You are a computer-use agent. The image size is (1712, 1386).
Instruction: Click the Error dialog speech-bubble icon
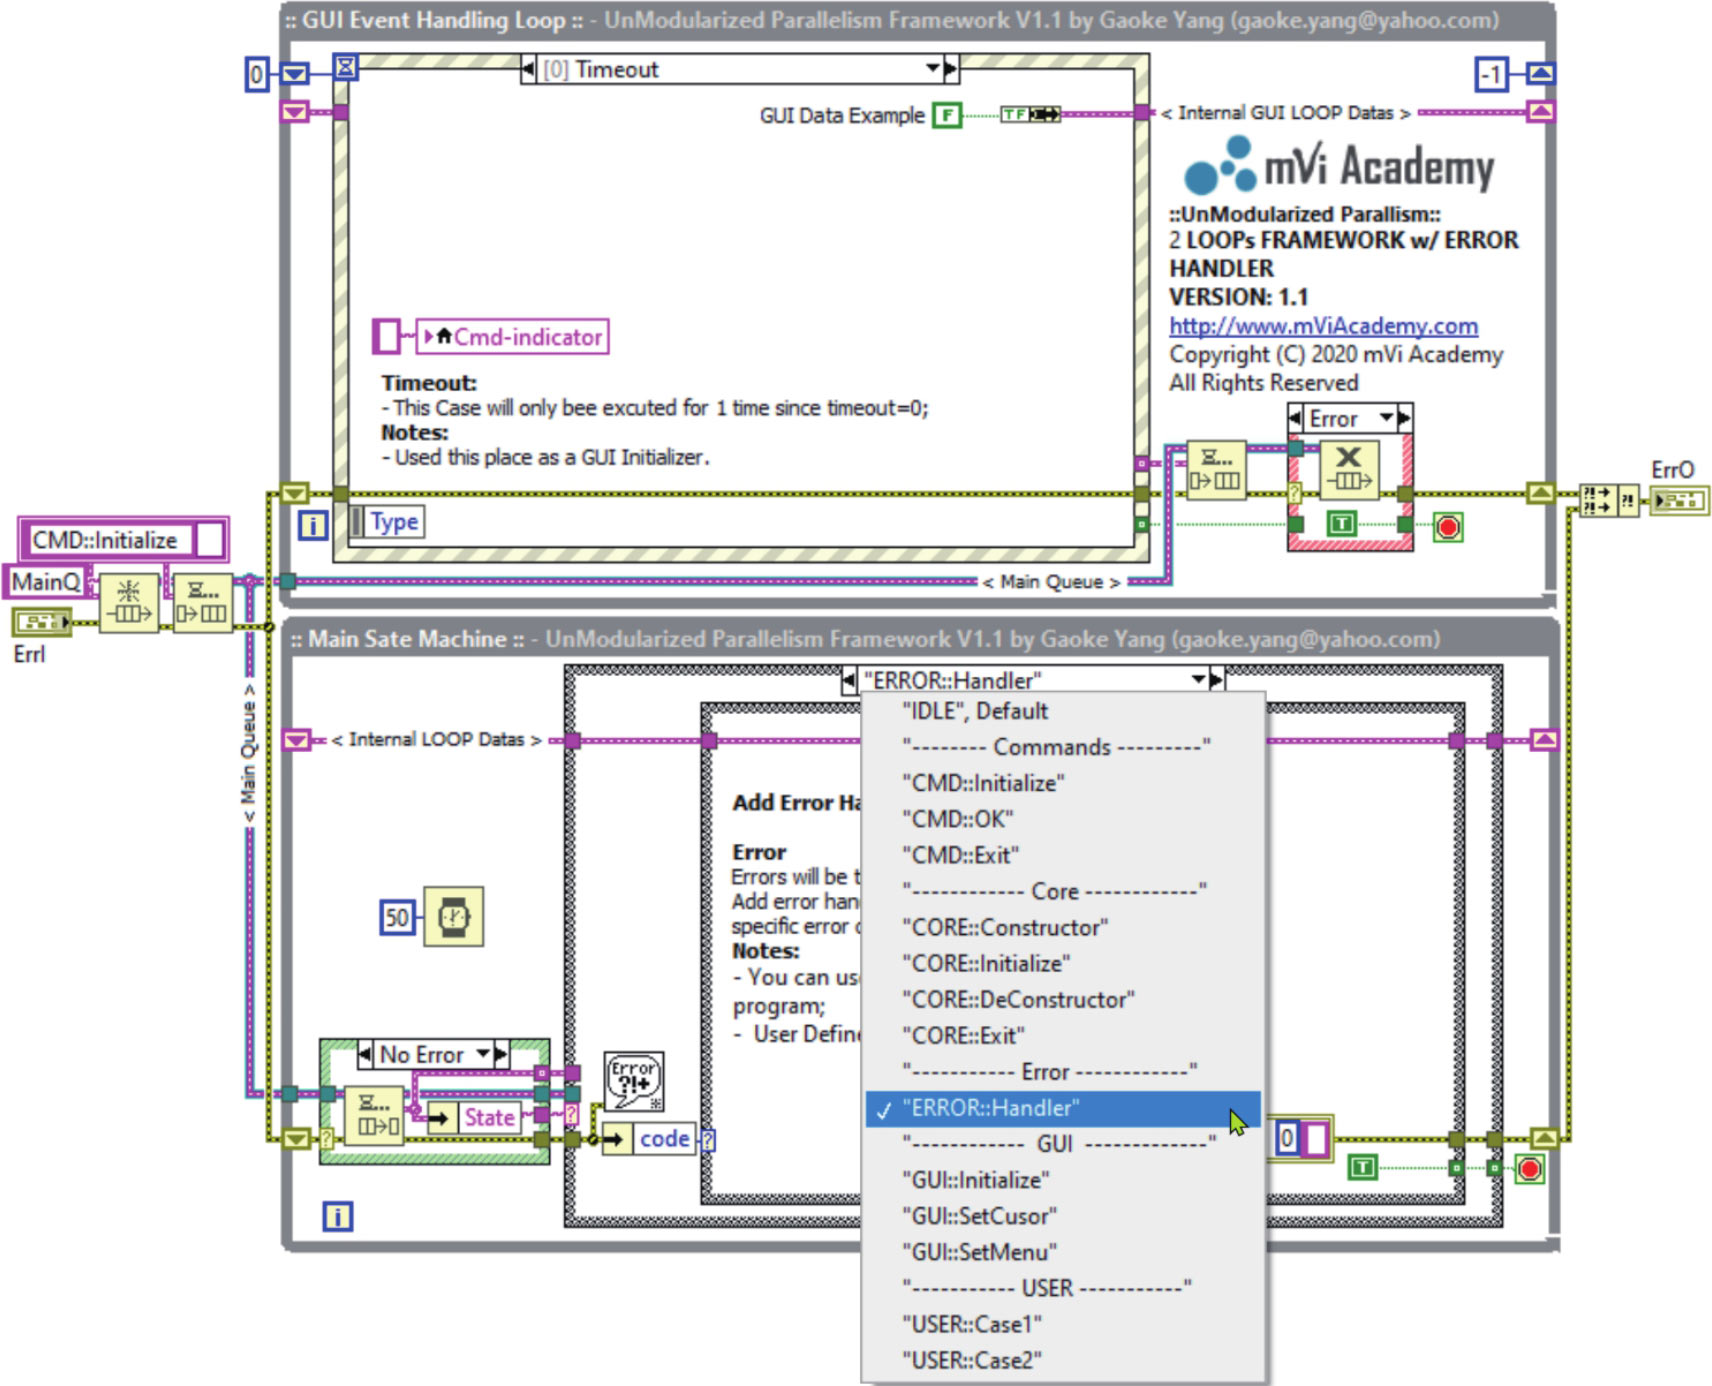pos(633,1081)
